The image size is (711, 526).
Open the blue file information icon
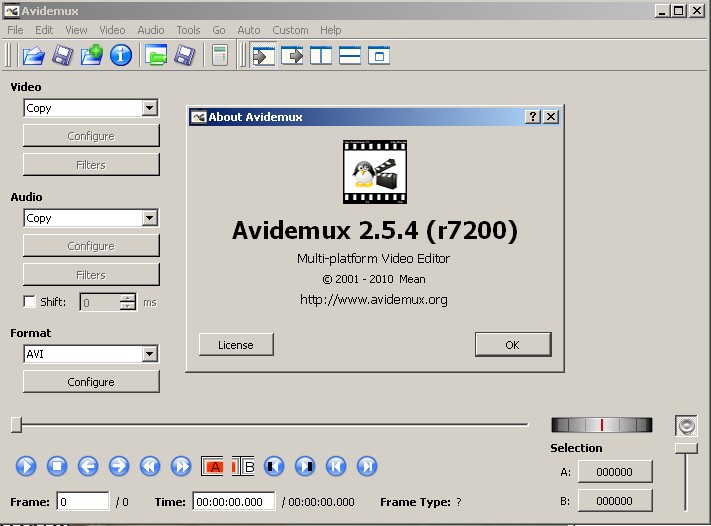[121, 55]
